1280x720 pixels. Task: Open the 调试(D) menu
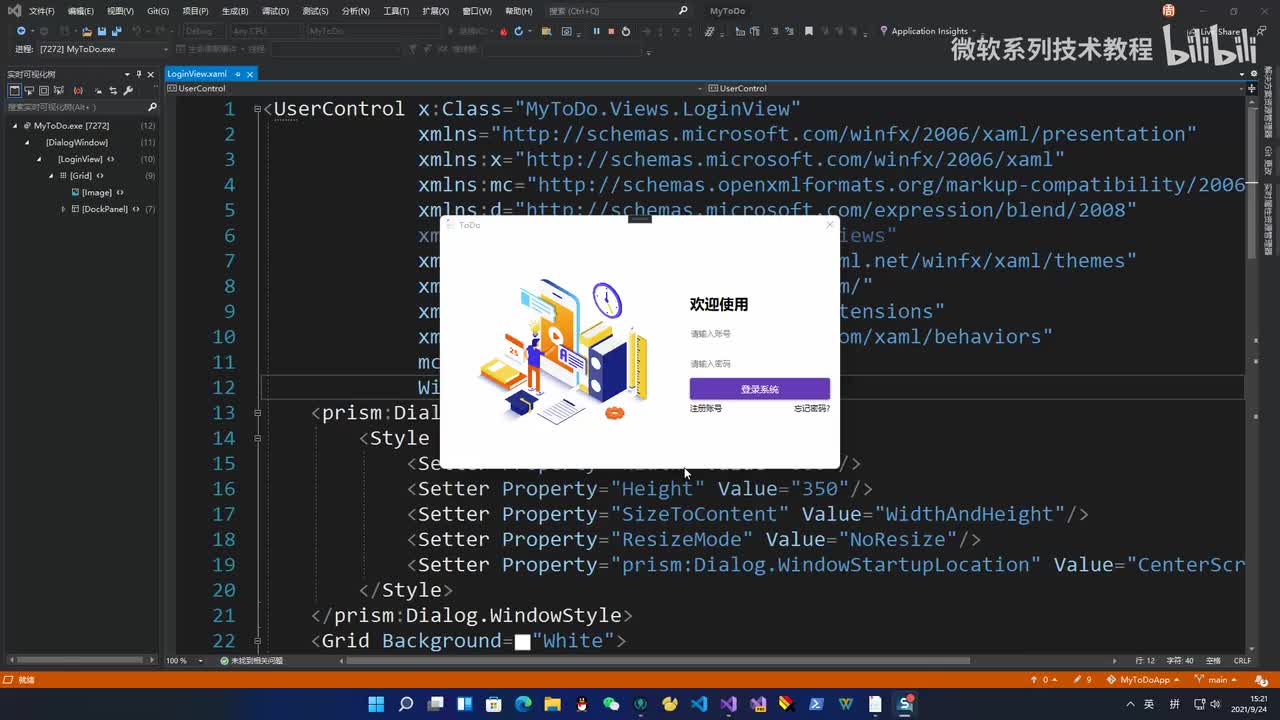275,11
